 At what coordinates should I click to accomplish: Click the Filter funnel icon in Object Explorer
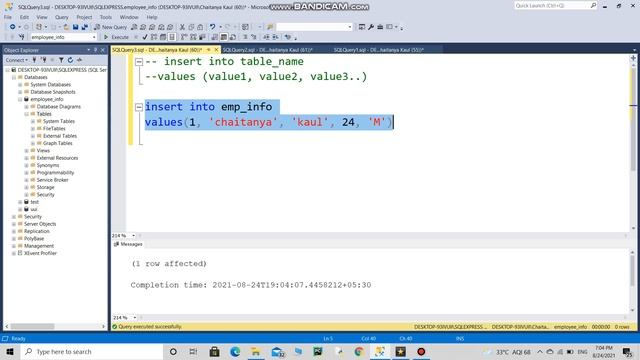click(61, 60)
